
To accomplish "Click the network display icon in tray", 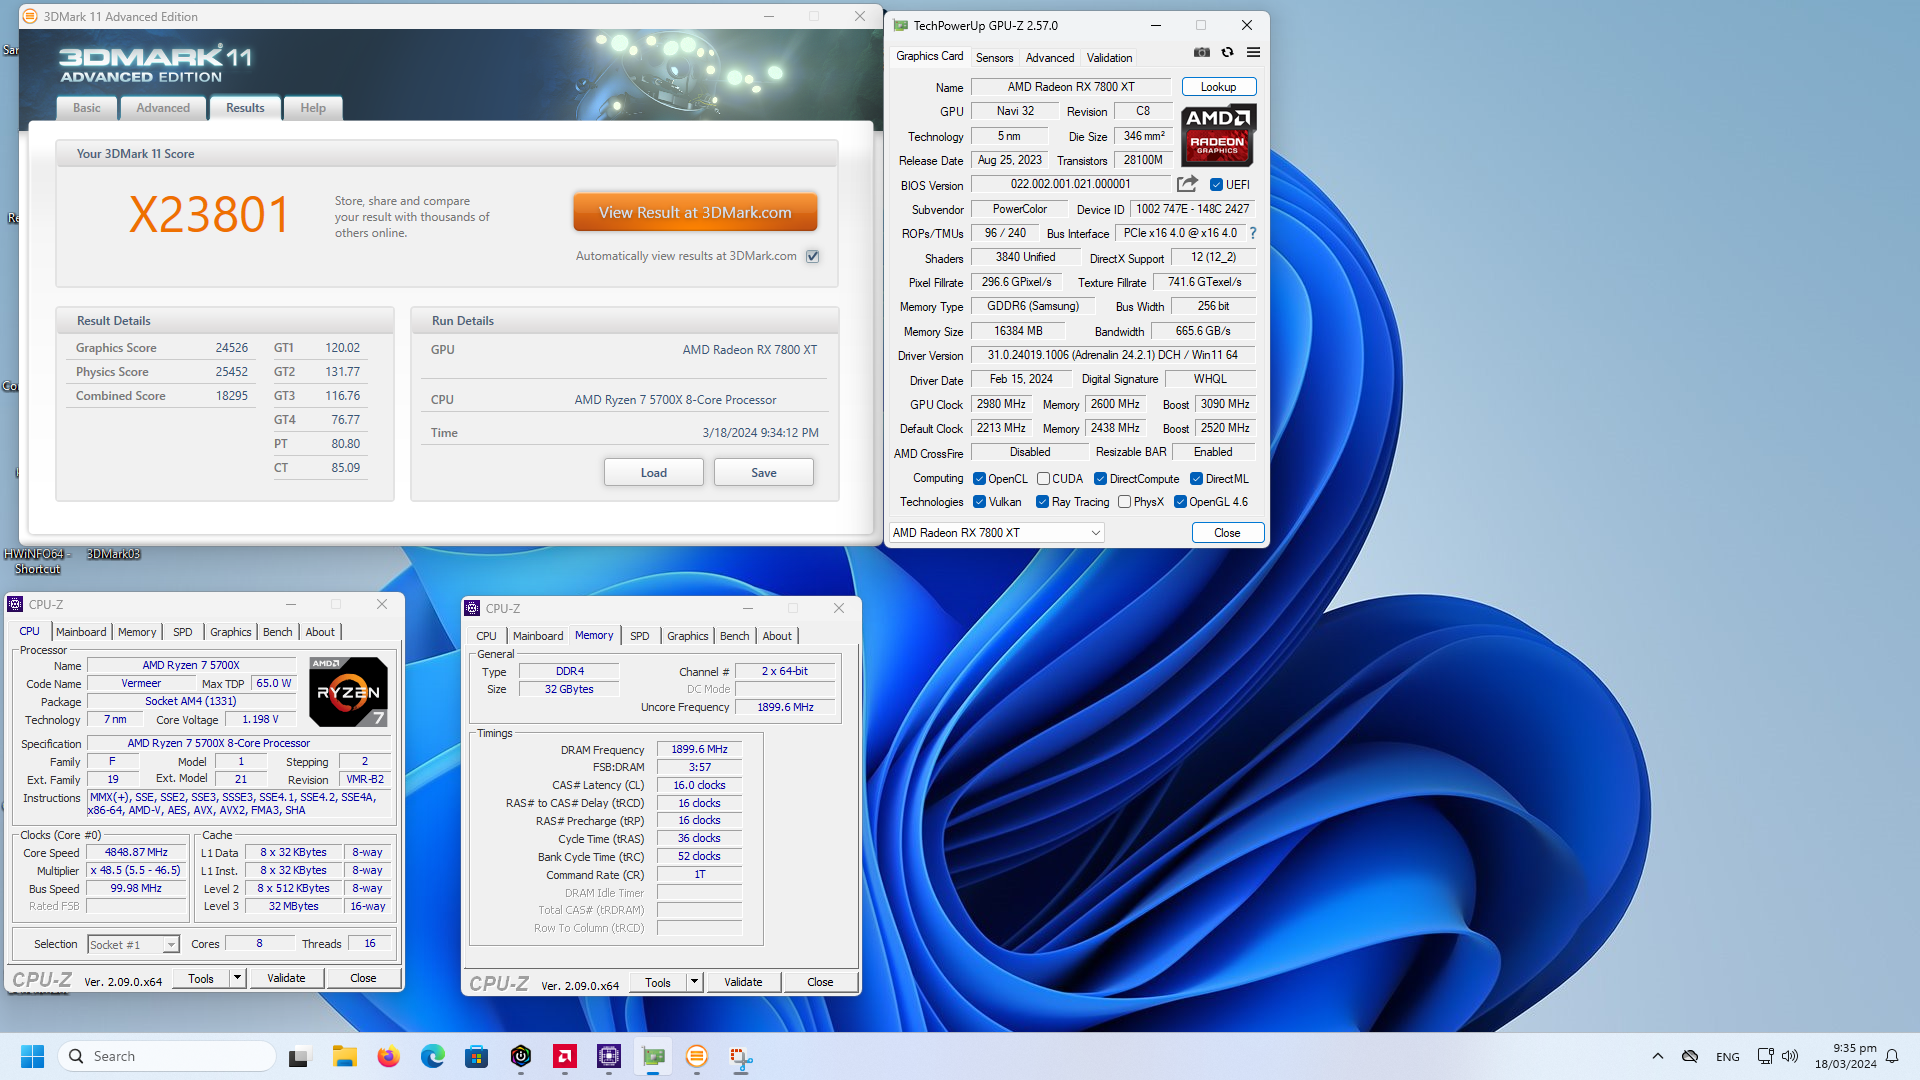I will 1765,1056.
